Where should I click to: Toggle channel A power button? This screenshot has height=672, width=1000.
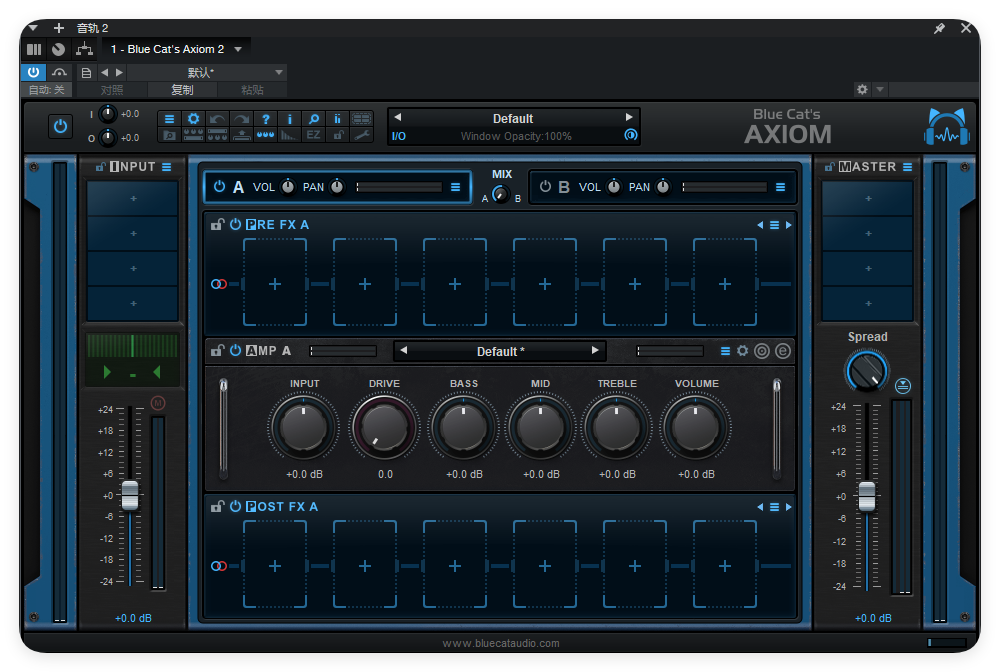(x=219, y=186)
